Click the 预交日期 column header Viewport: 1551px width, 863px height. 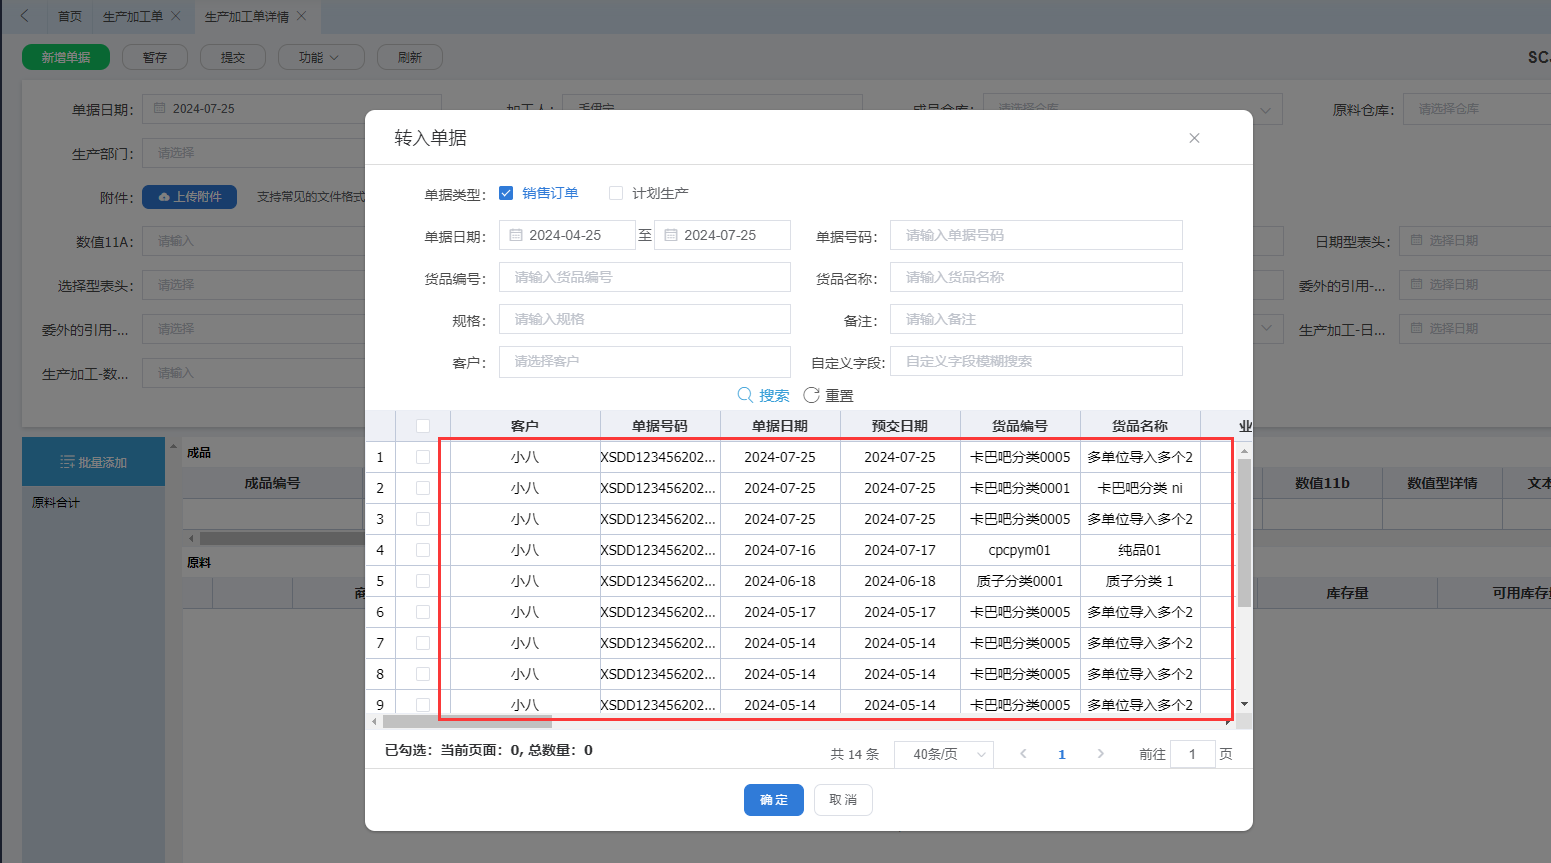click(900, 426)
